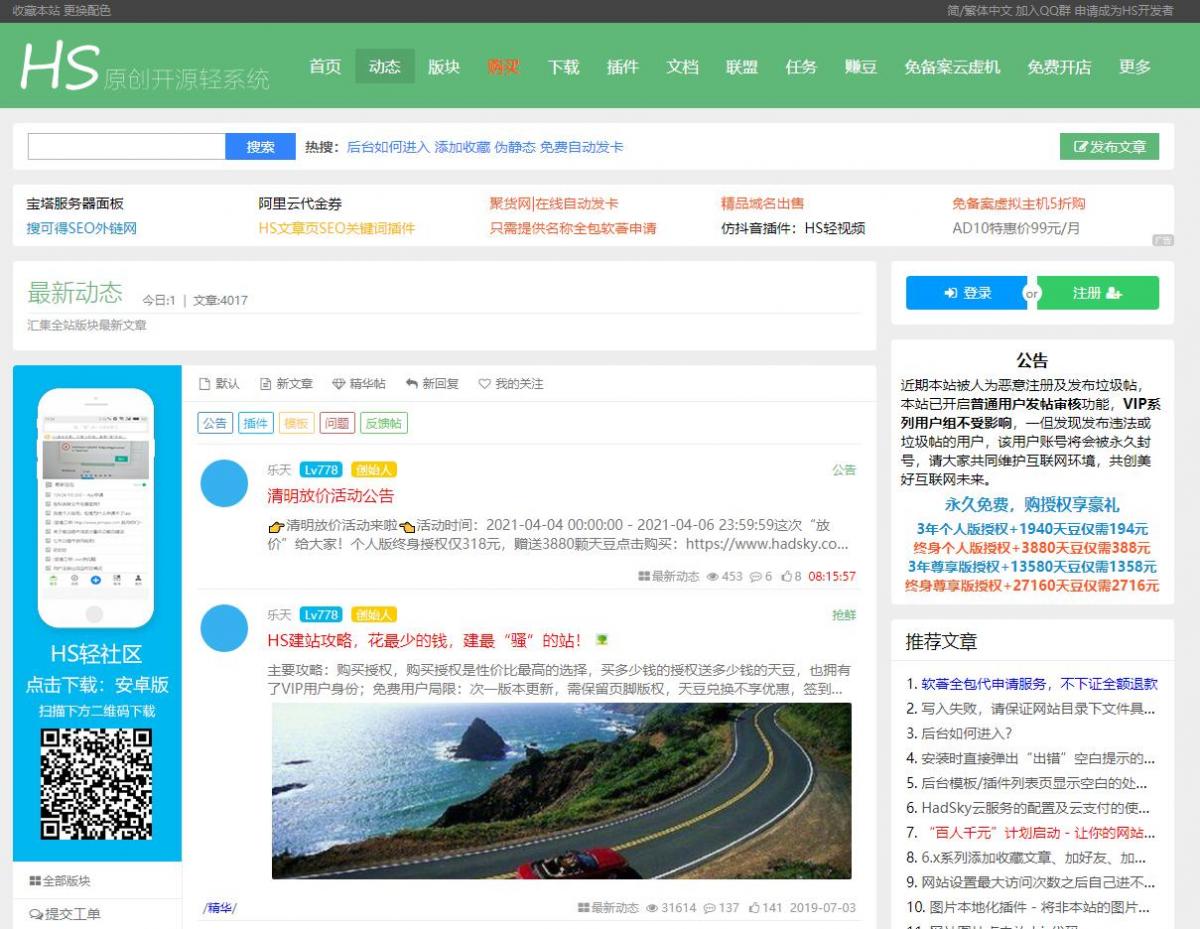This screenshot has width=1200, height=929.
Task: Click the thumbs-up icon on the 清明放价活动公告 post
Action: [x=786, y=577]
